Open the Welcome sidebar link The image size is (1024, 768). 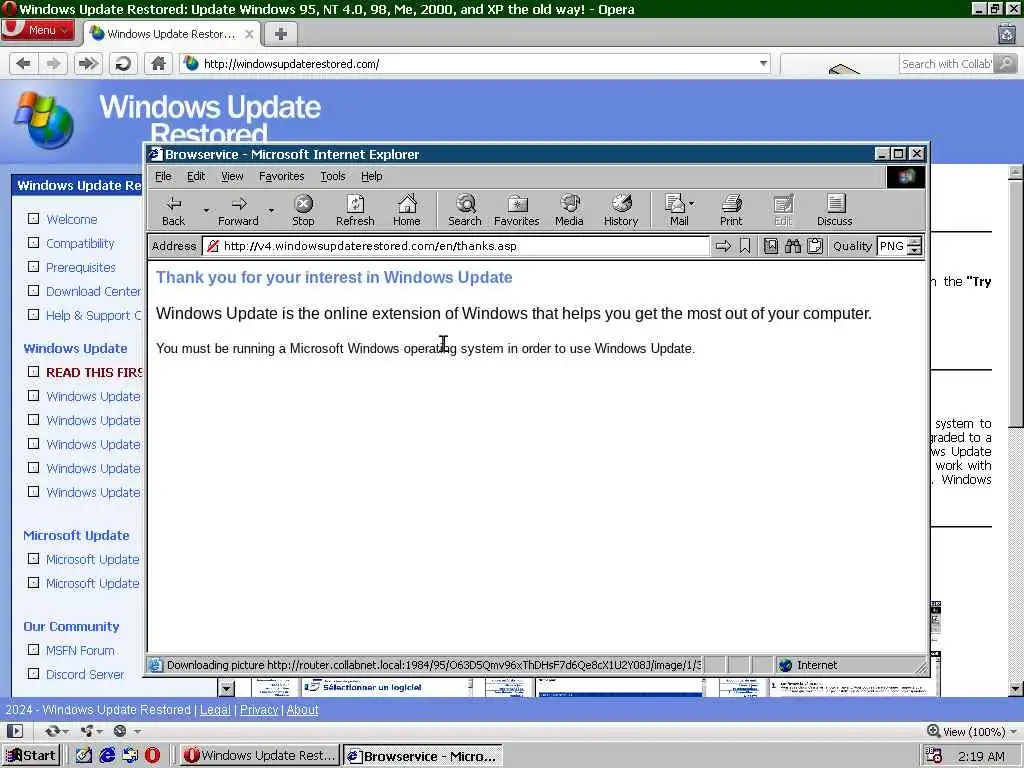pos(72,219)
